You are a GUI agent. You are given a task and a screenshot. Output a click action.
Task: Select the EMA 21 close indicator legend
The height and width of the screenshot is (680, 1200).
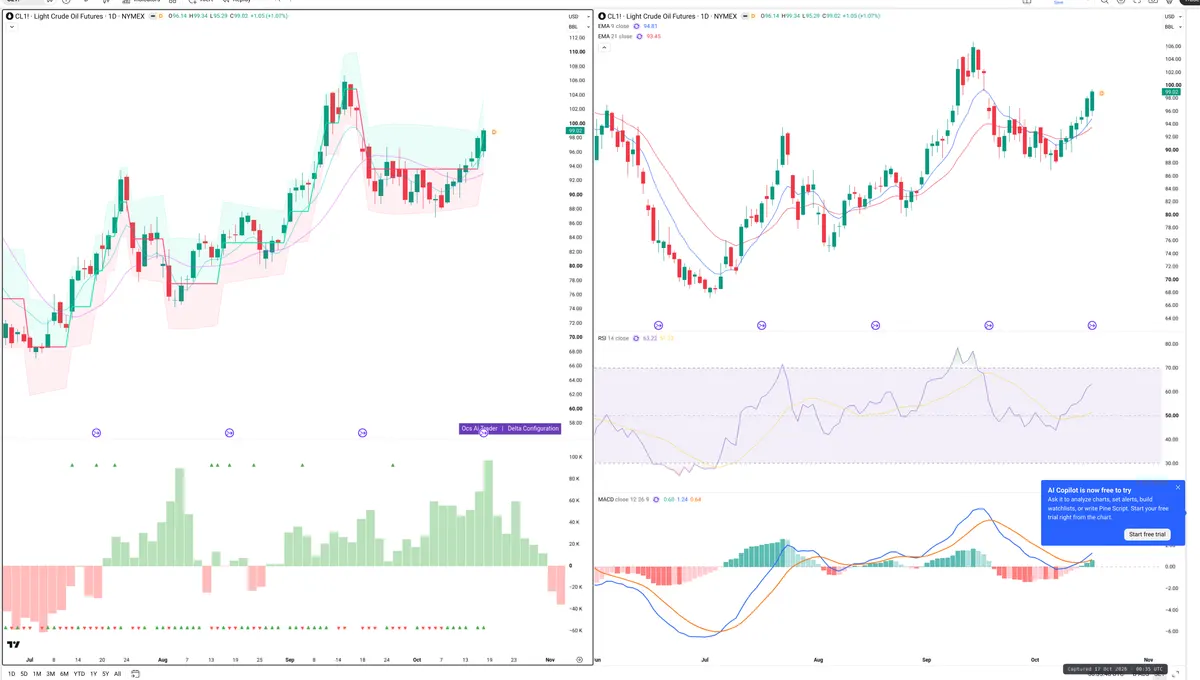point(616,36)
